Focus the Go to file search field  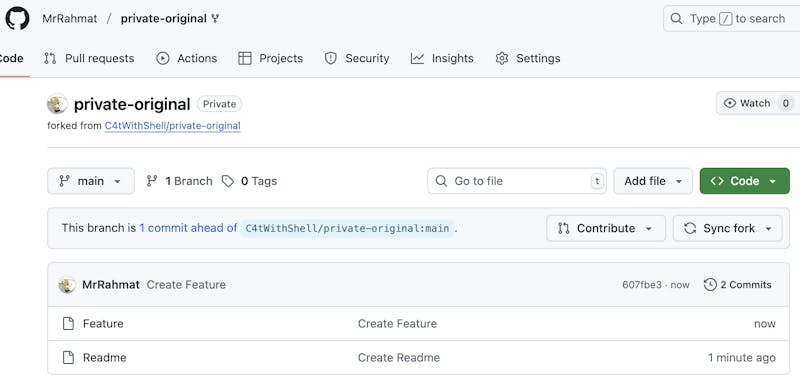(517, 181)
